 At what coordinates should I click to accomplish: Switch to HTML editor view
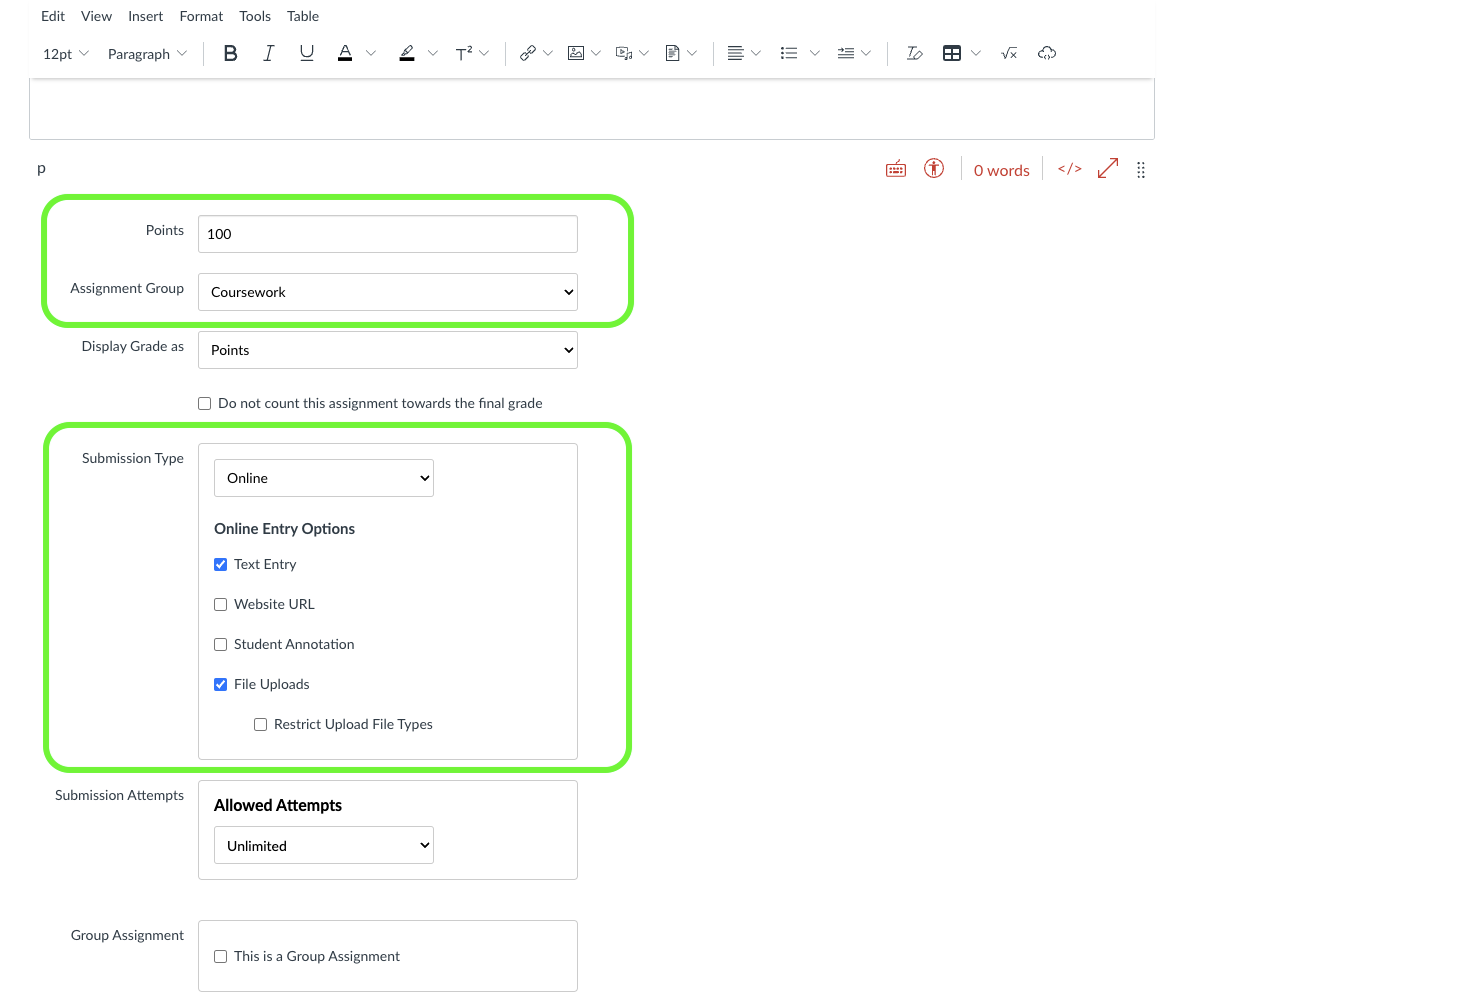1069,169
